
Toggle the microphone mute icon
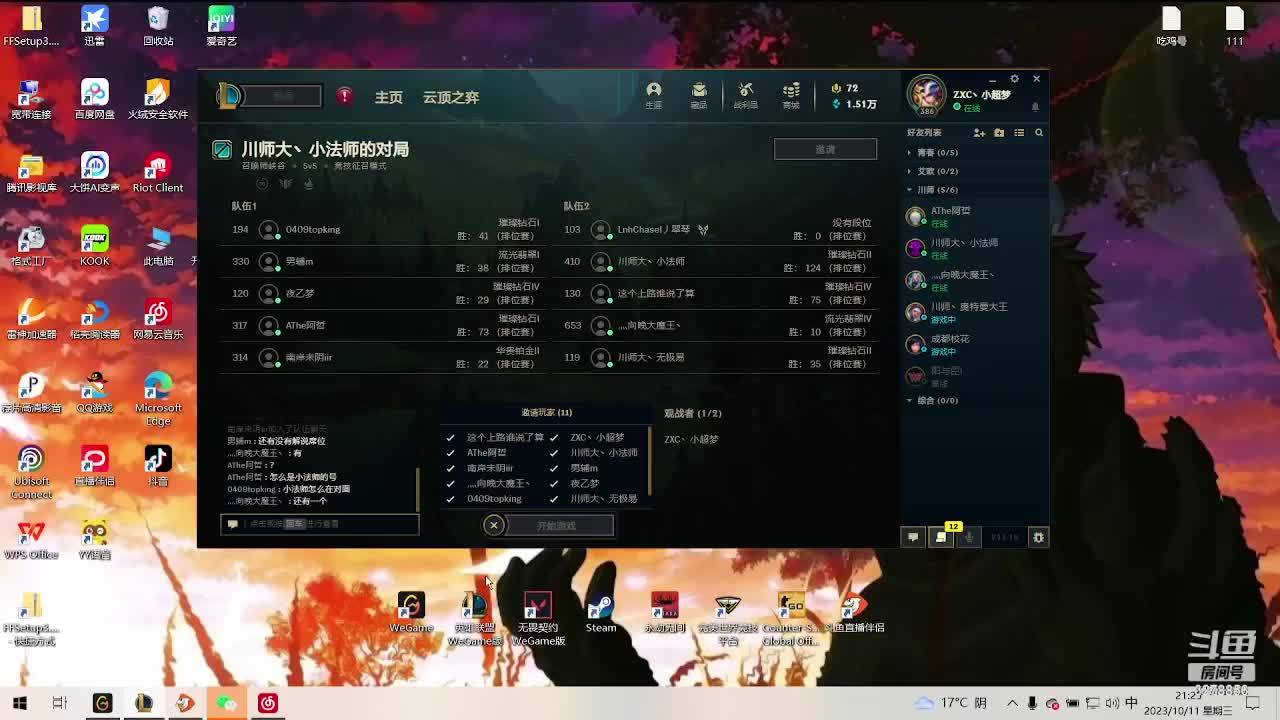(969, 537)
